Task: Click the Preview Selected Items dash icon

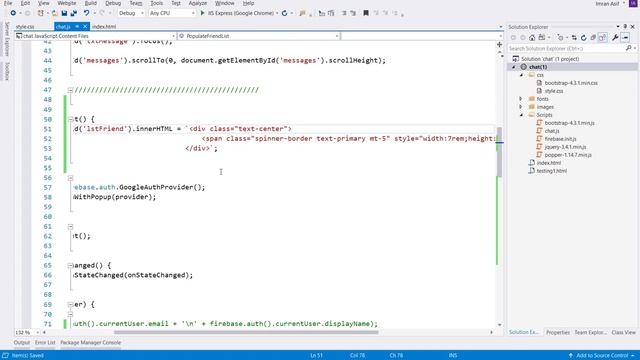Action: tap(625, 38)
